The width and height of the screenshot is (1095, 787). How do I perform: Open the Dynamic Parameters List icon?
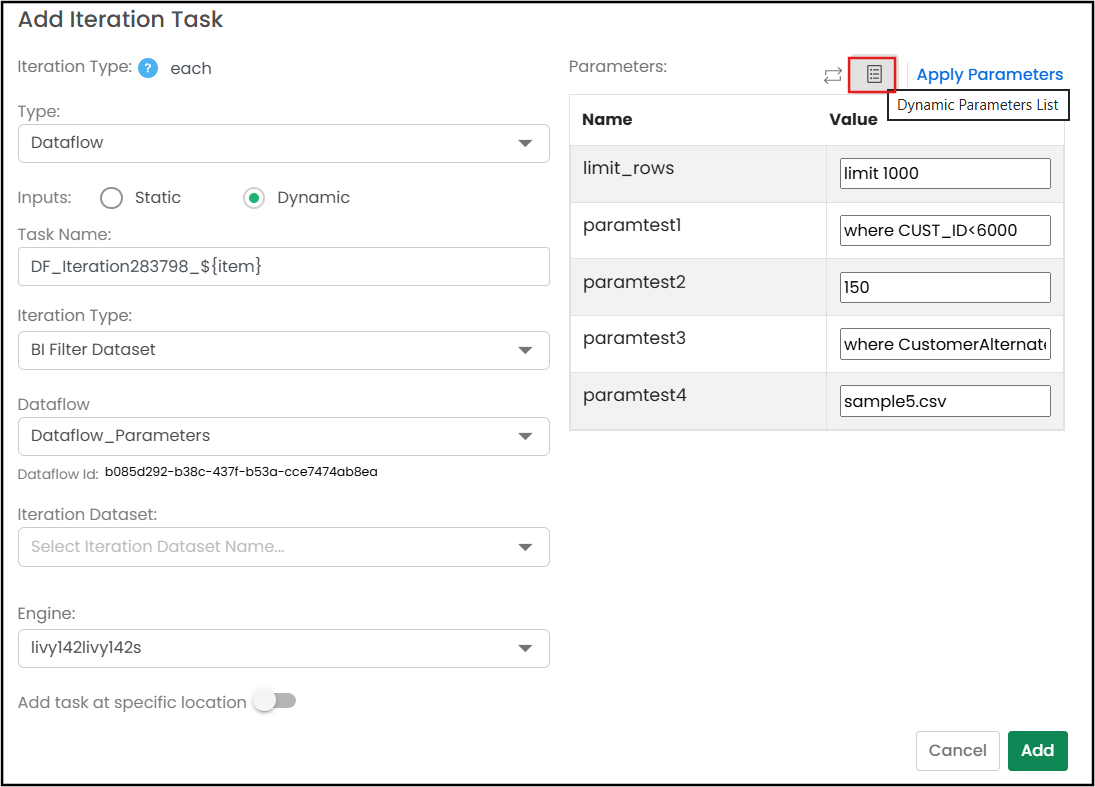point(874,74)
